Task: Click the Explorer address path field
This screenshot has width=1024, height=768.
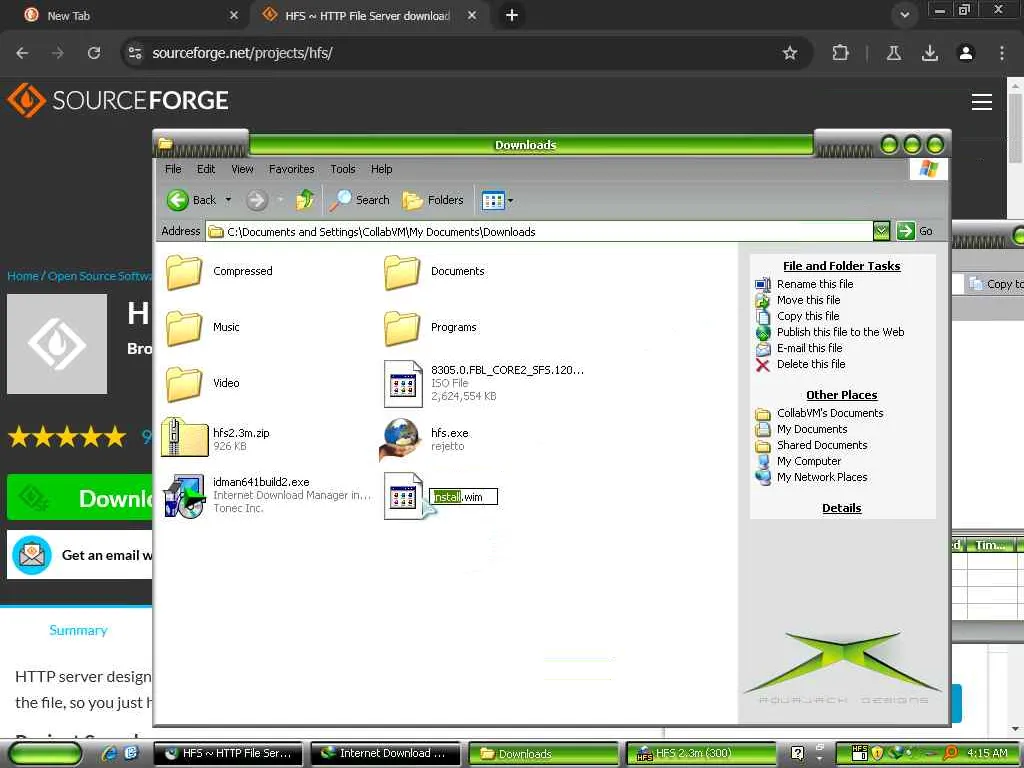Action: pos(539,232)
